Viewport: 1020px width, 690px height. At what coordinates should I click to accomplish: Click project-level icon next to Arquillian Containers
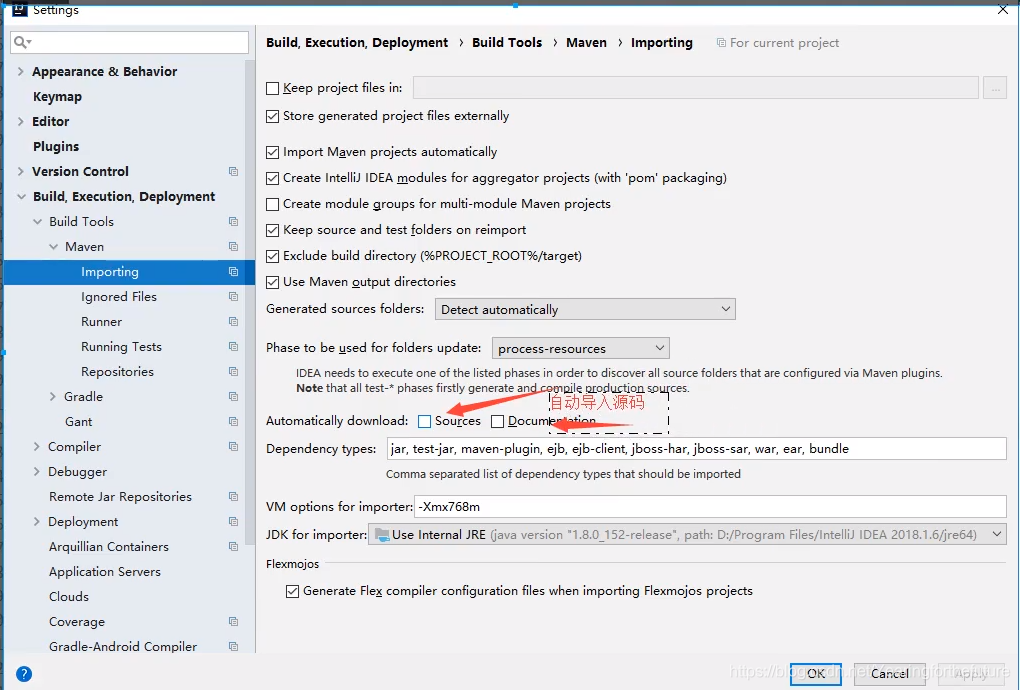(234, 547)
